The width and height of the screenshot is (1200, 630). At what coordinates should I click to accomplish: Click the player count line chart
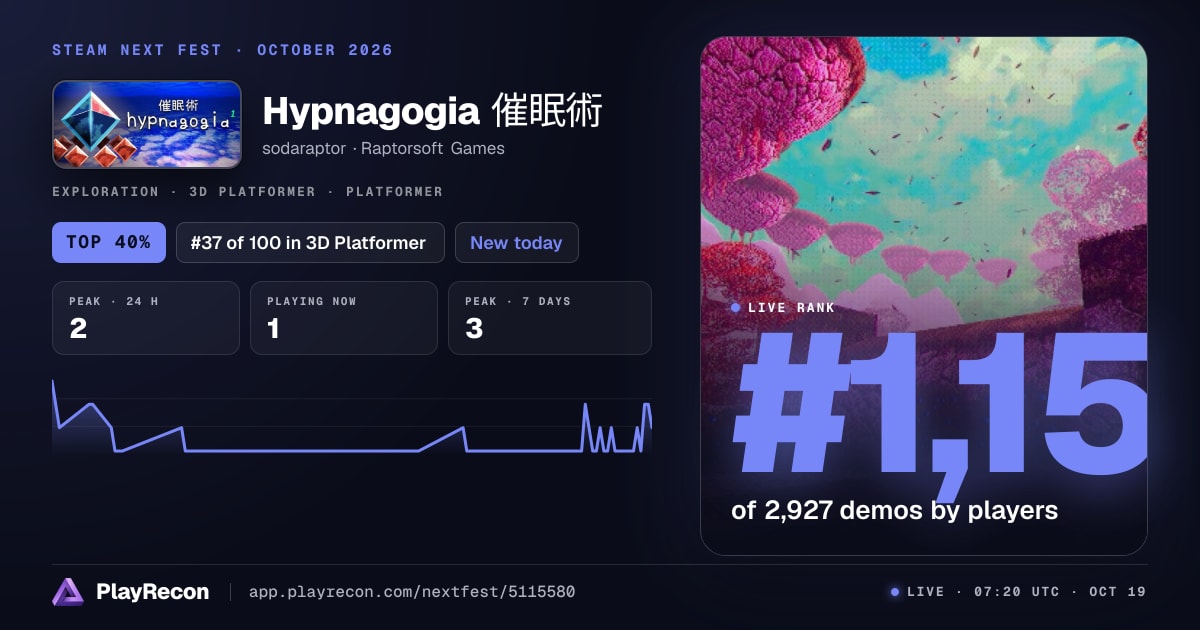point(352,417)
